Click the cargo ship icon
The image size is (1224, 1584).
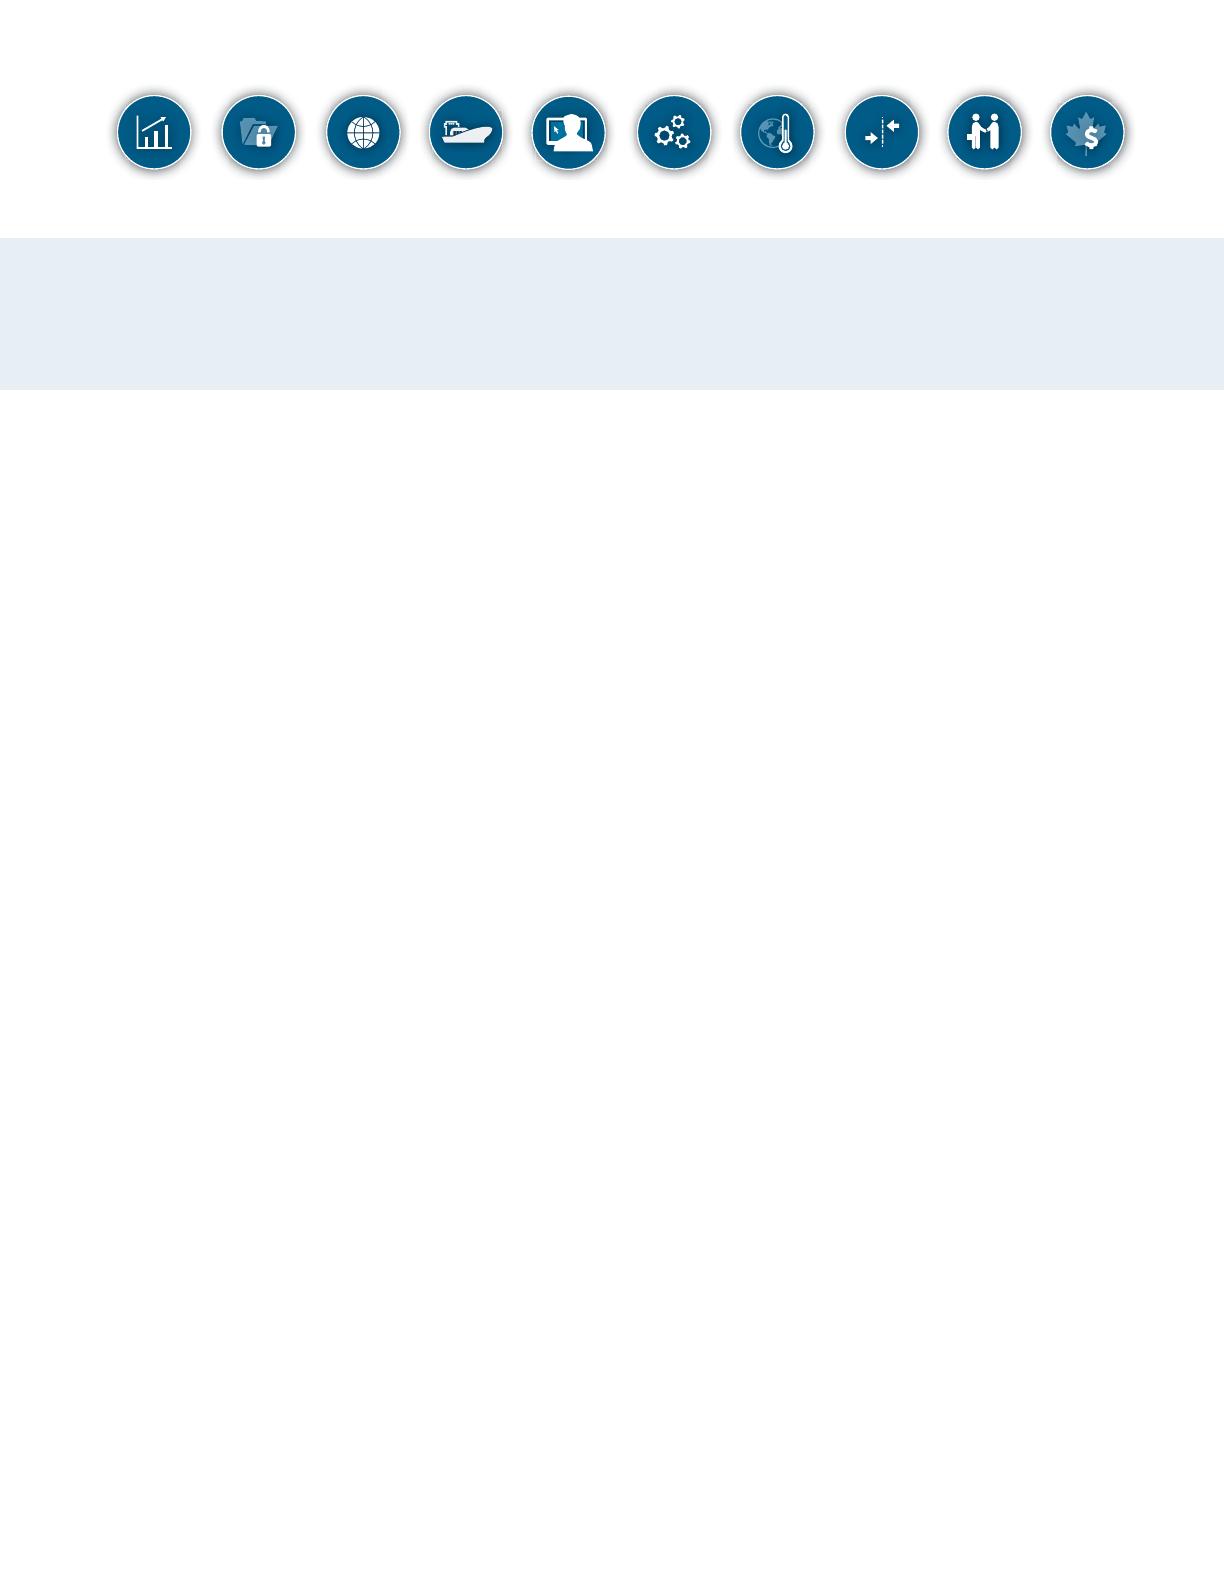coord(466,132)
